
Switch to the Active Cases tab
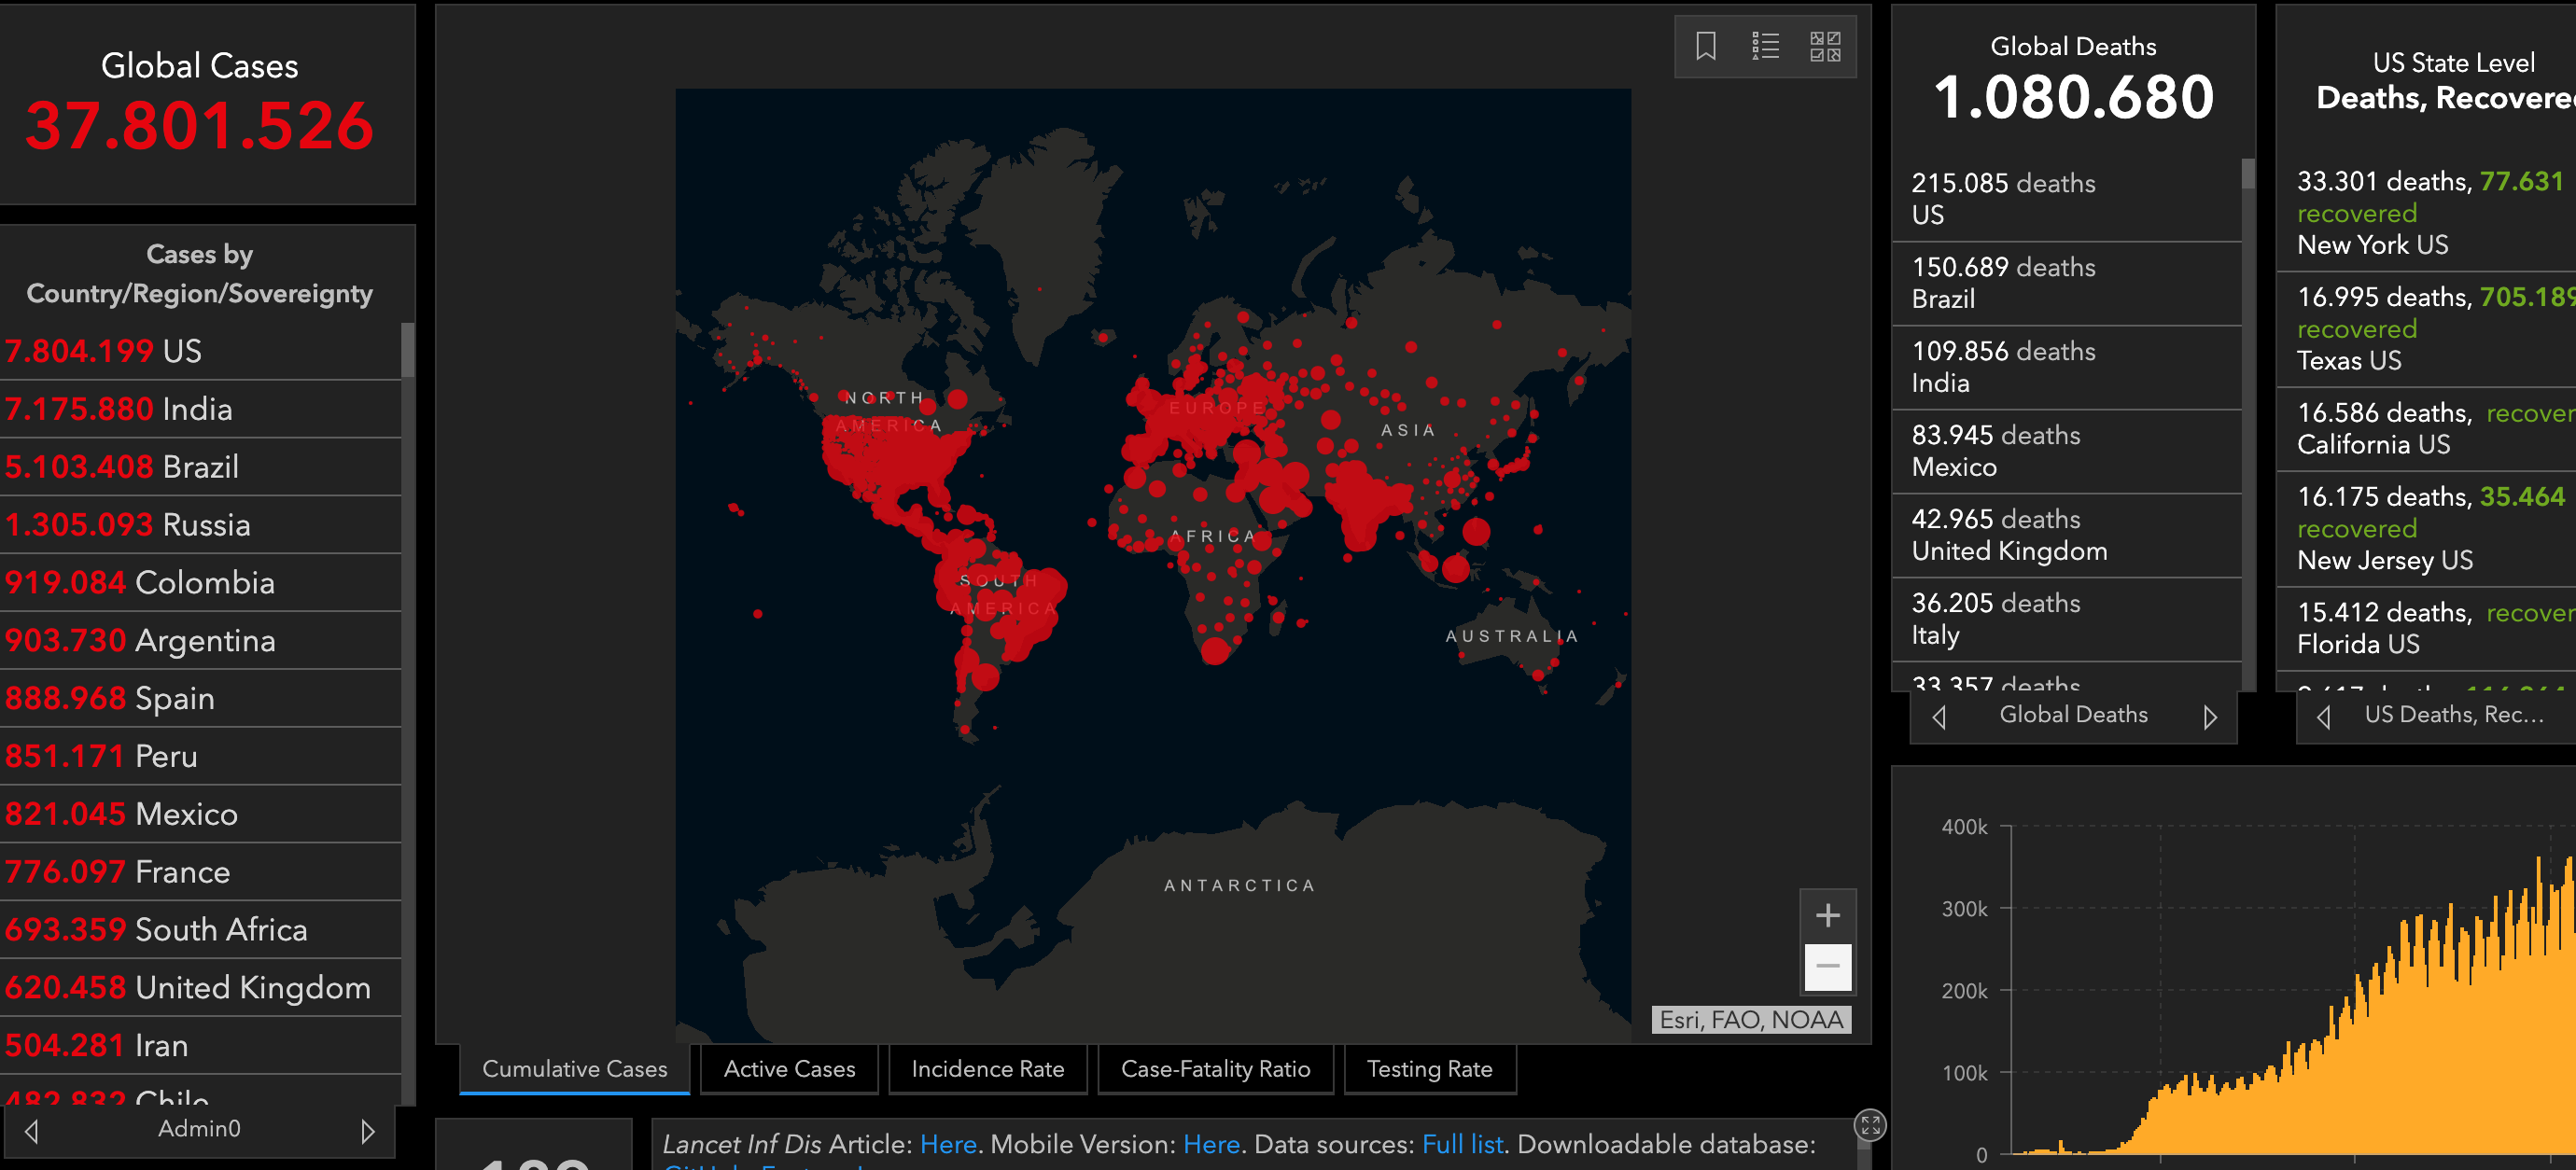(789, 1069)
